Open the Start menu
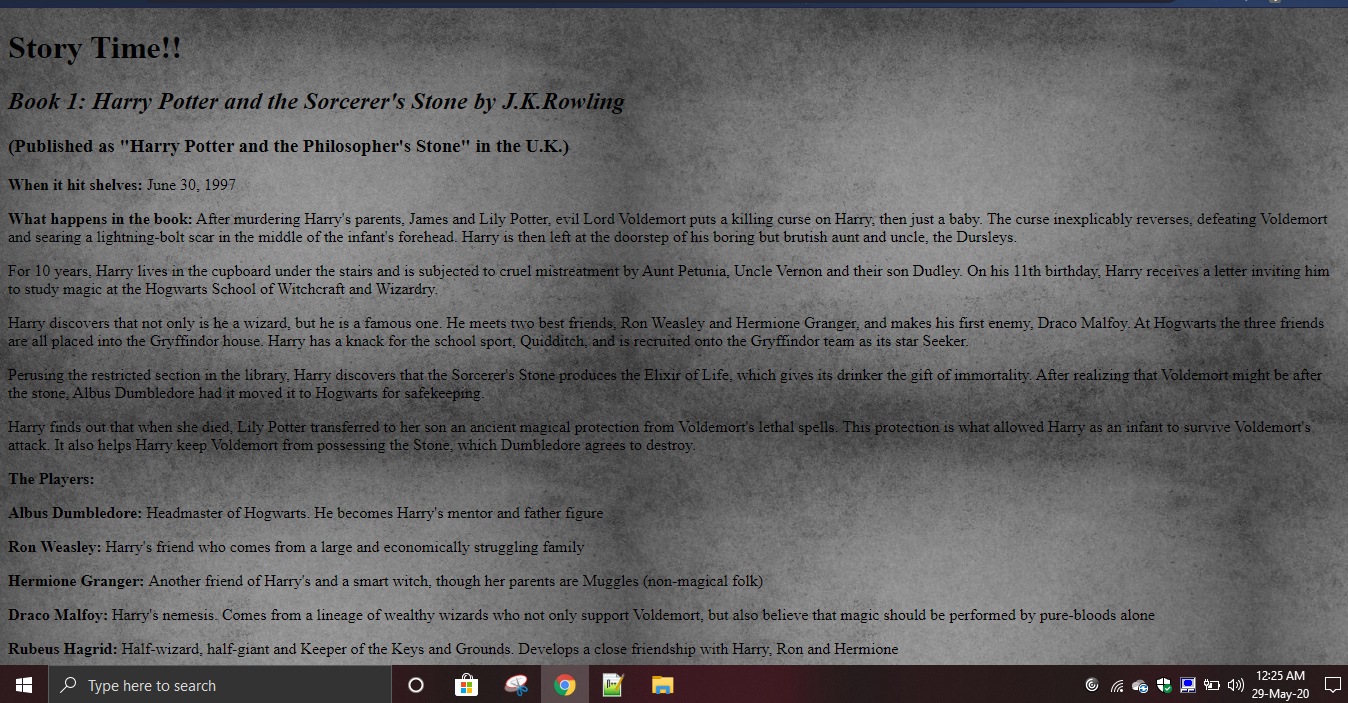This screenshot has width=1348, height=703. [23, 685]
